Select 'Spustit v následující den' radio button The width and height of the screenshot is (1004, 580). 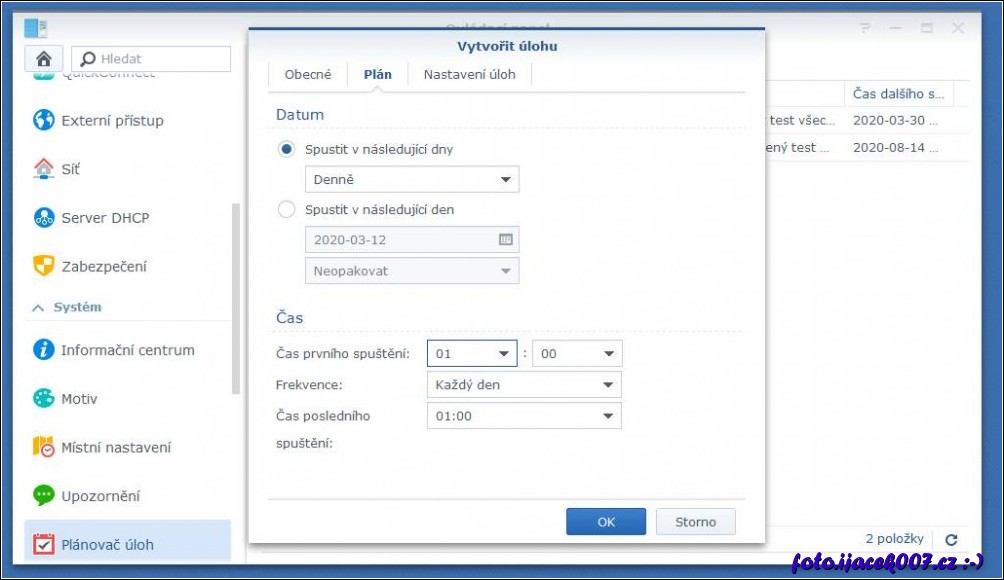click(x=287, y=210)
